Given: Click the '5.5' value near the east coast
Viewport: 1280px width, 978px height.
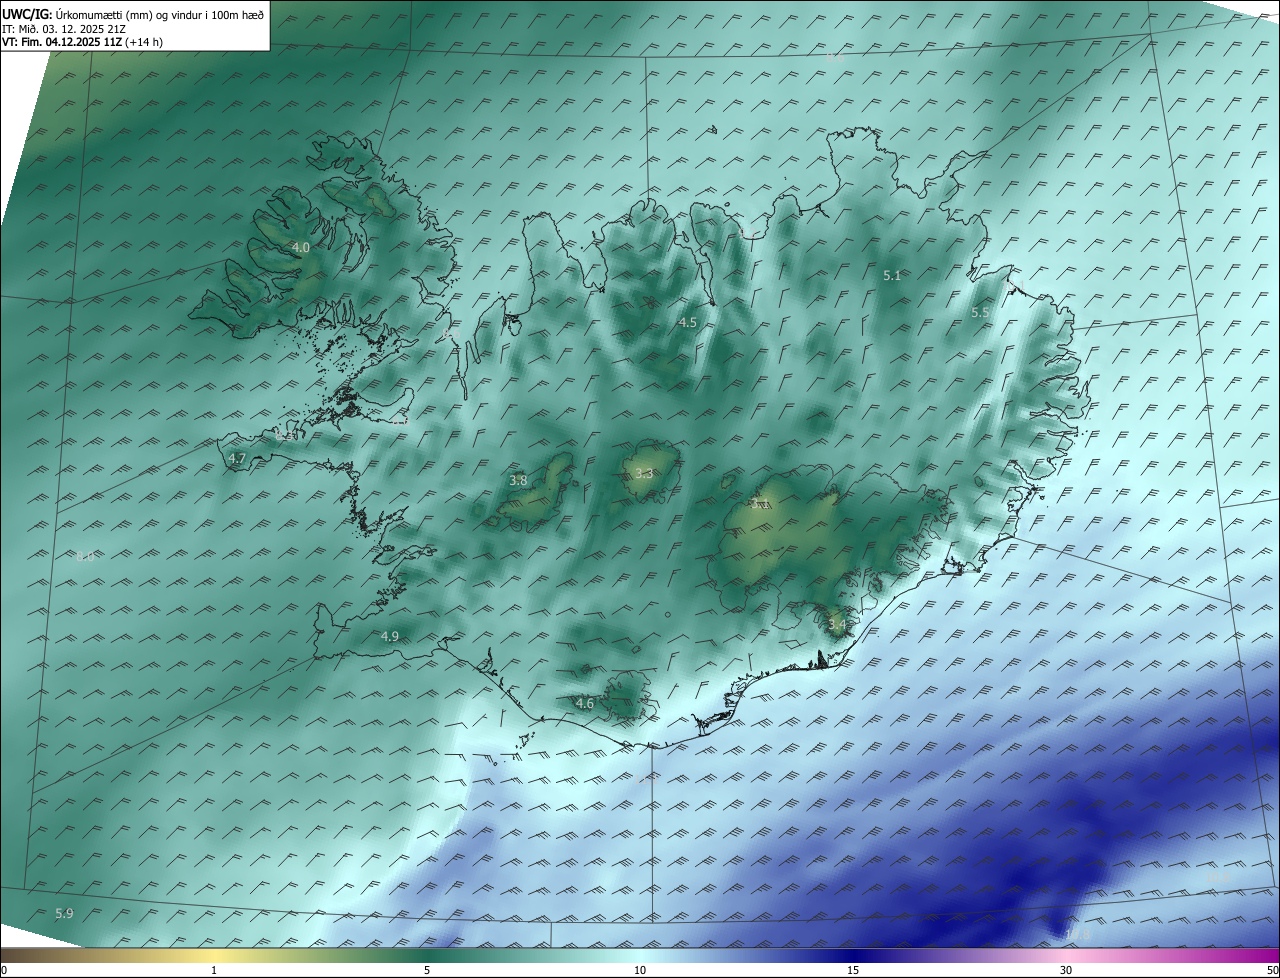Looking at the screenshot, I should [980, 313].
